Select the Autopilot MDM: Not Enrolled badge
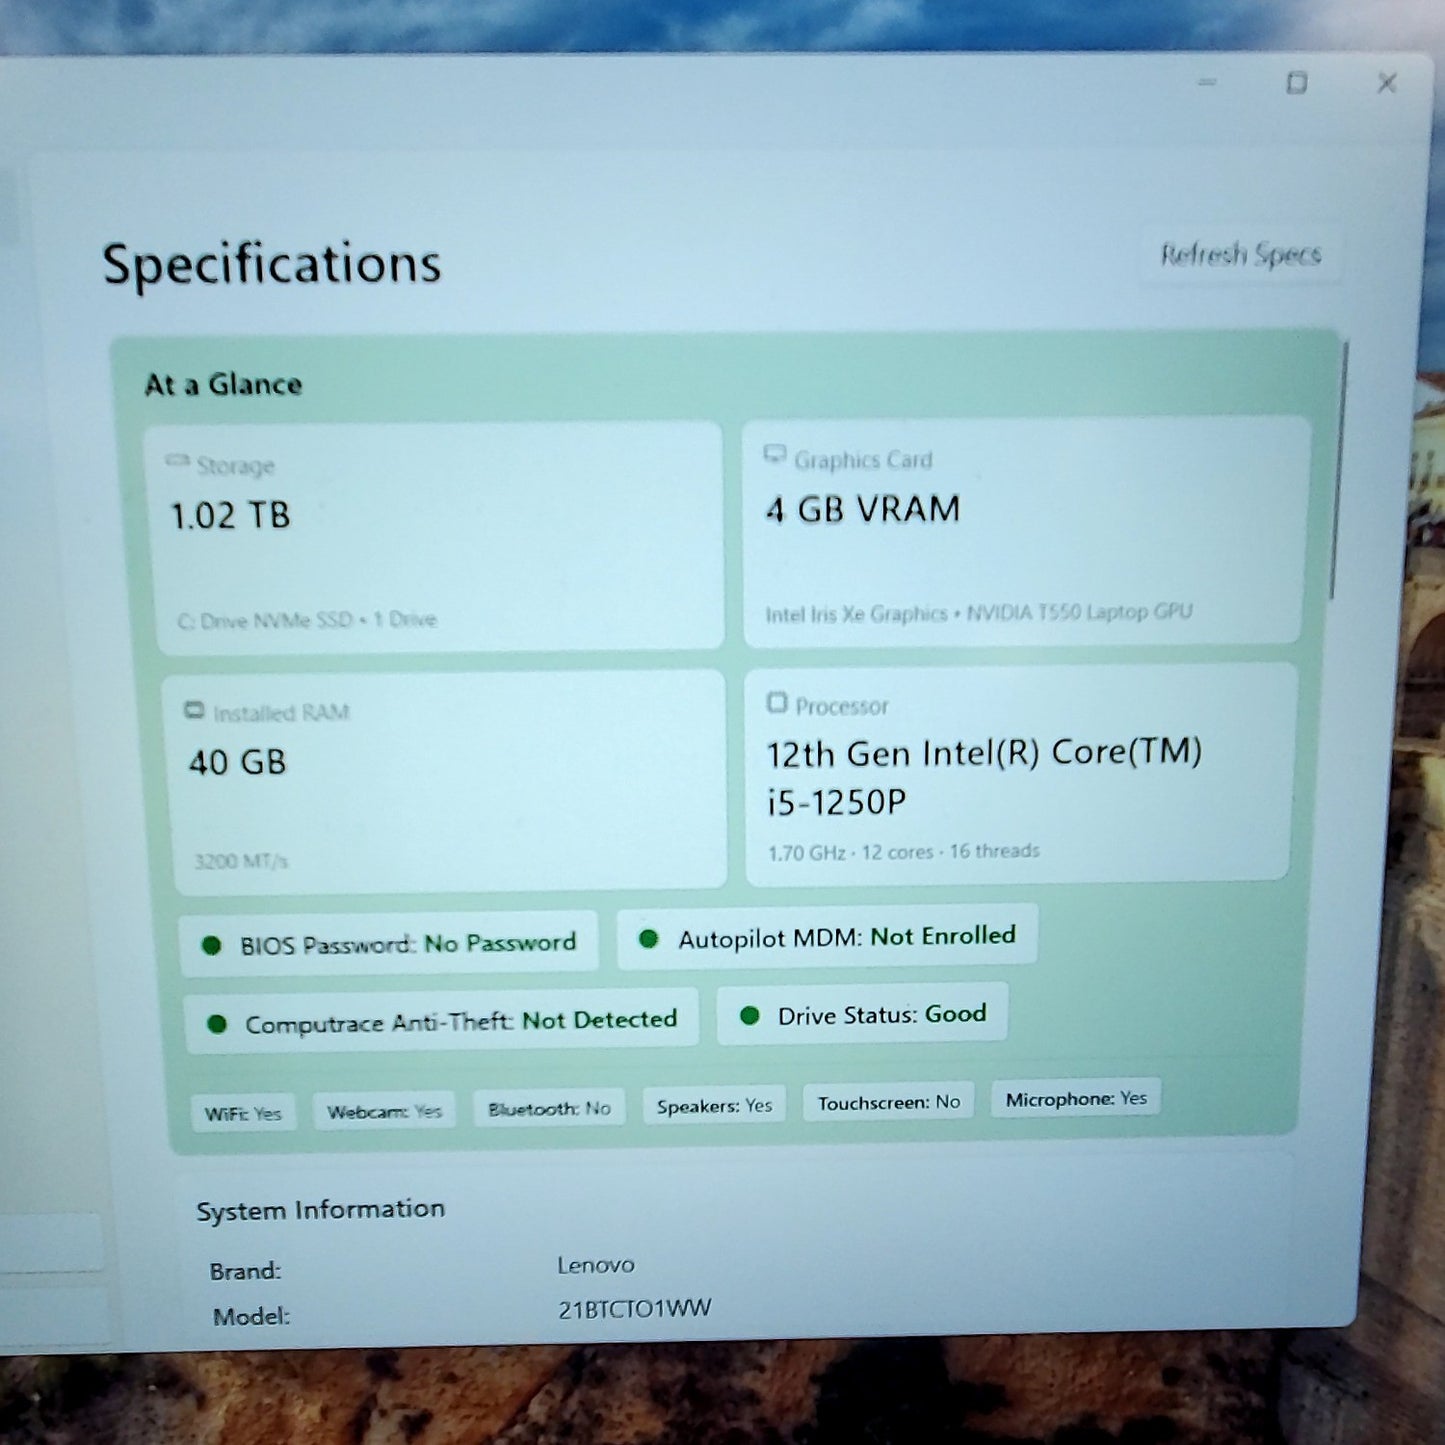The height and width of the screenshot is (1445, 1445). (x=827, y=937)
